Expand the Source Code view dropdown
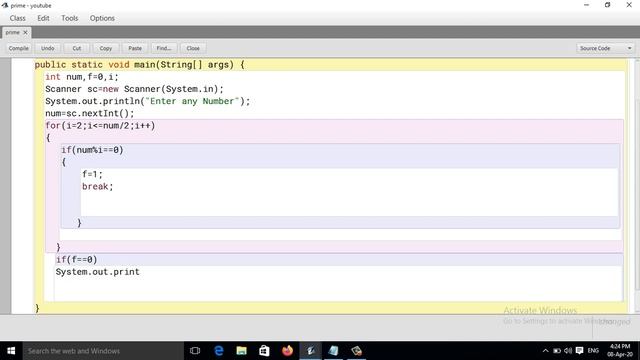 [x=606, y=48]
